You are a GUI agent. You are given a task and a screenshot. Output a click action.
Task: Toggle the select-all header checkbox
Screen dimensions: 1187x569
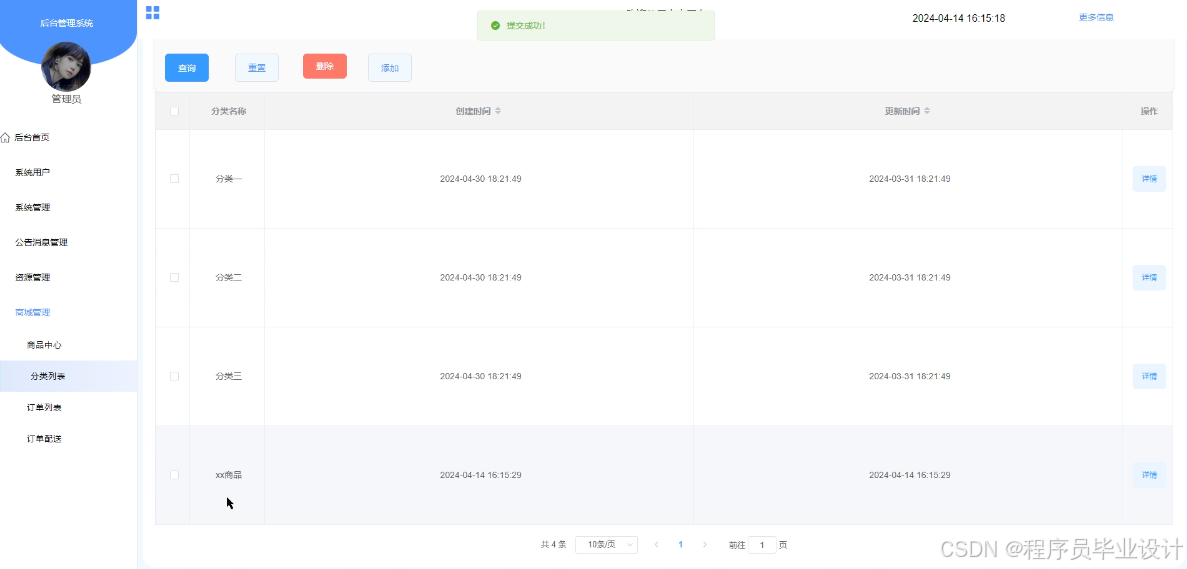[x=175, y=111]
